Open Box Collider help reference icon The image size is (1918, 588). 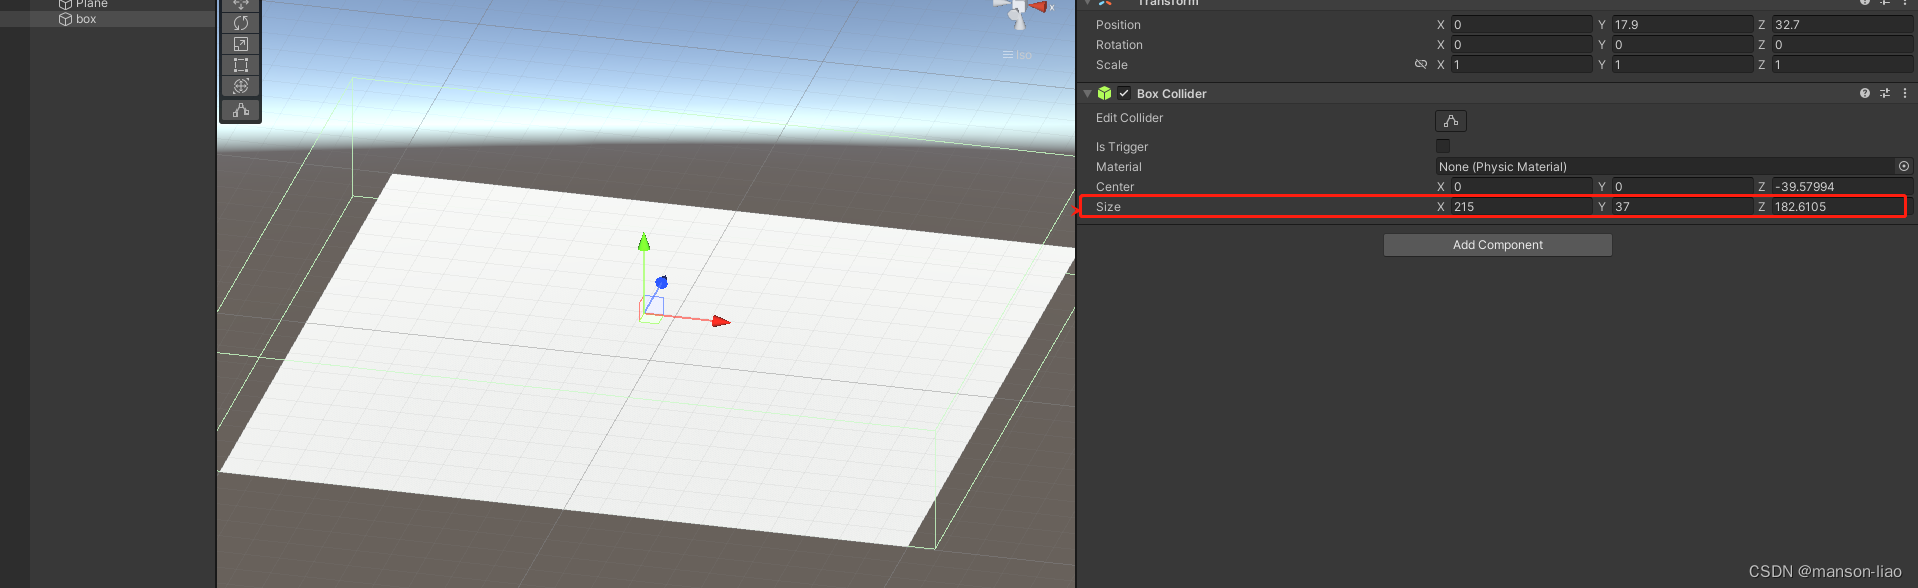[x=1865, y=93]
